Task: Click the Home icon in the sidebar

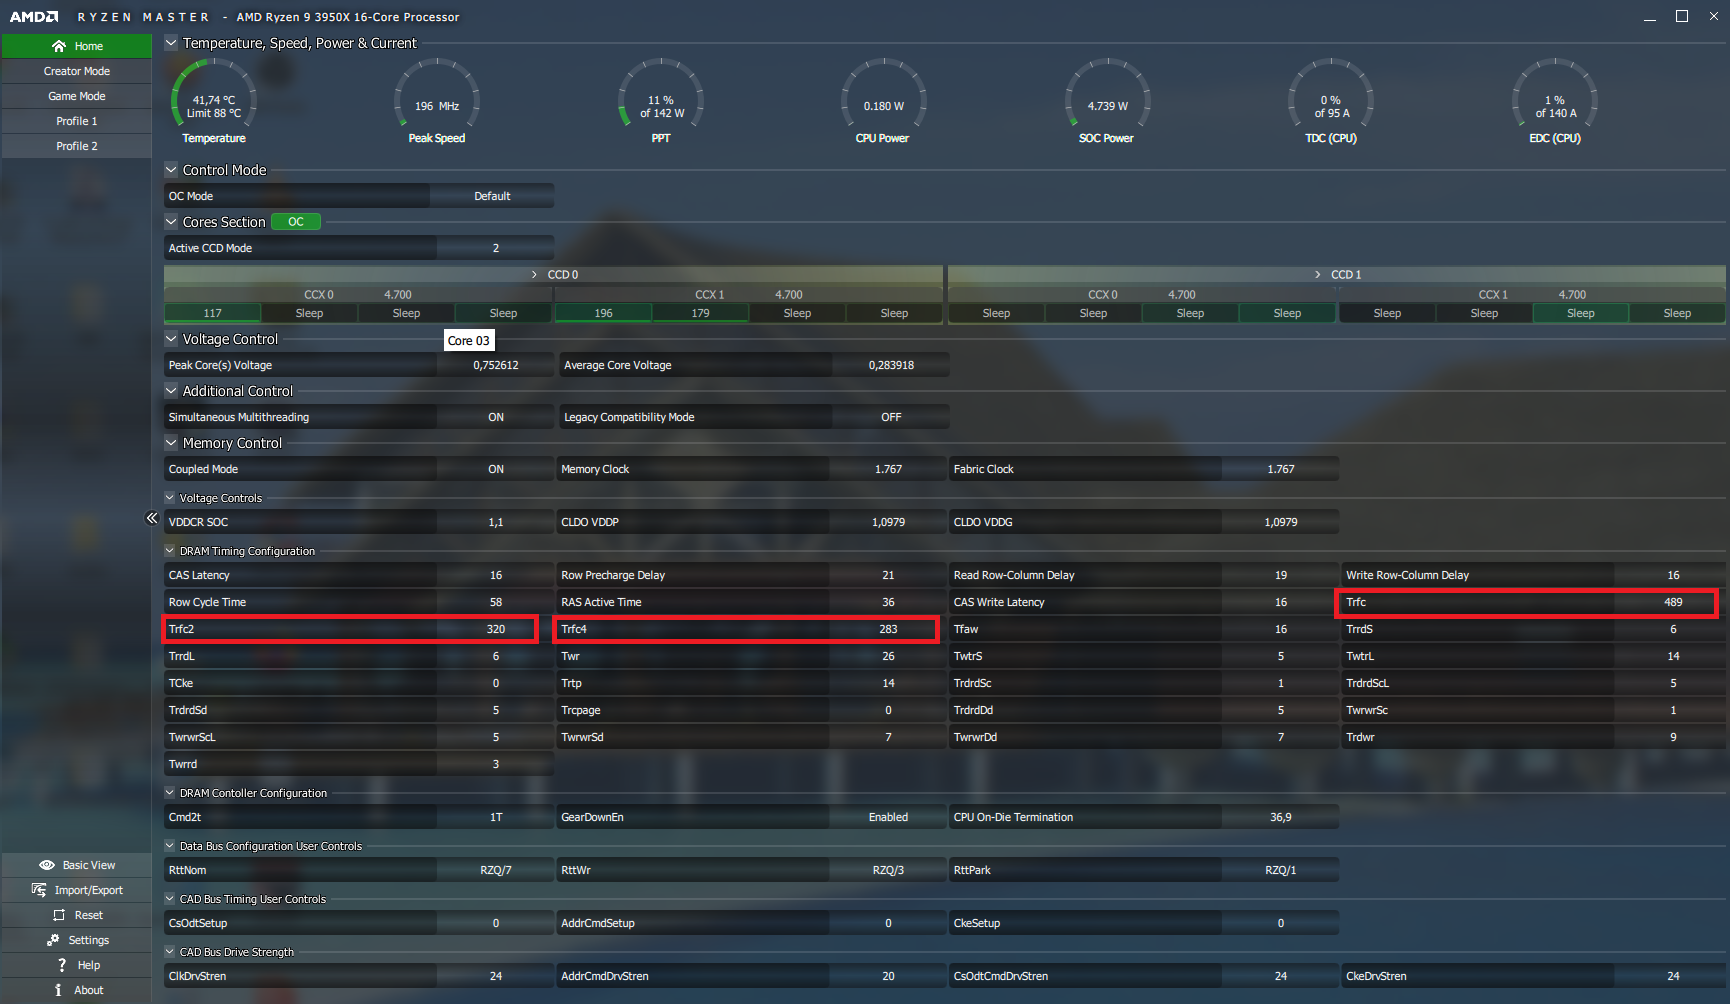Action: coord(59,46)
